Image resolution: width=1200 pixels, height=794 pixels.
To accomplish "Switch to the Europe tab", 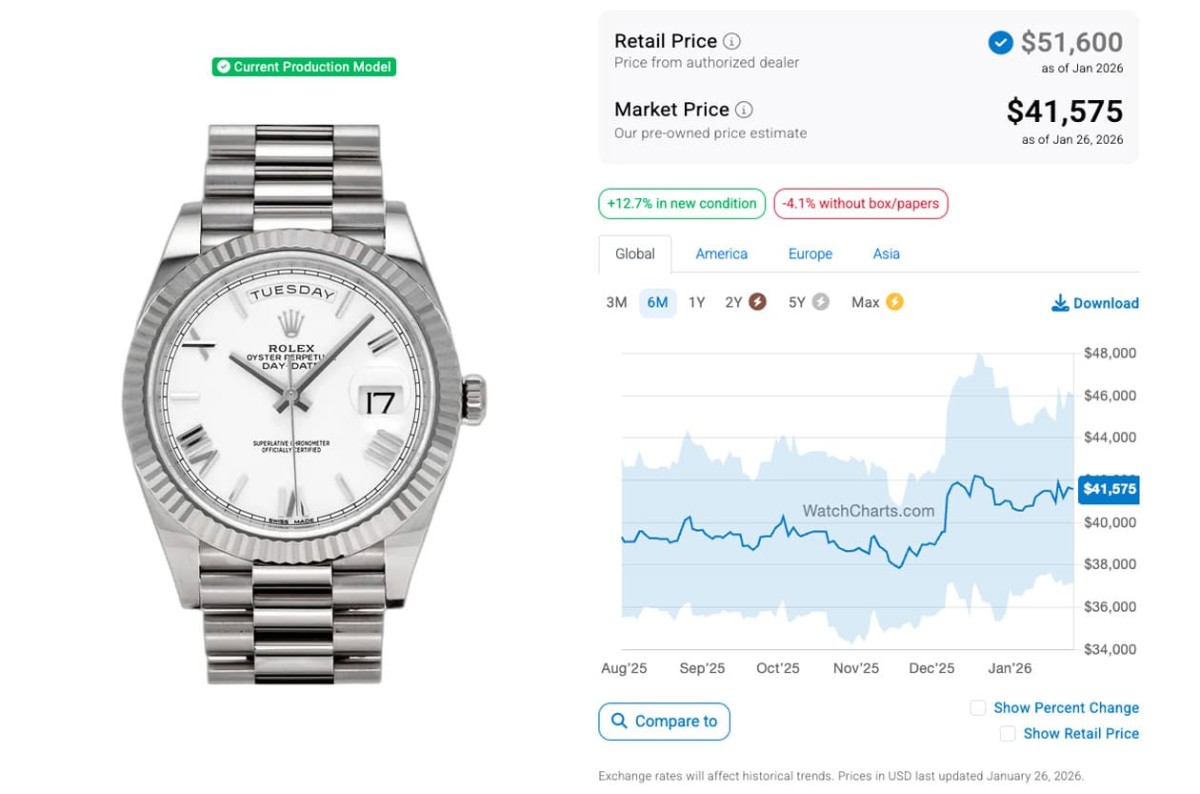I will [810, 254].
